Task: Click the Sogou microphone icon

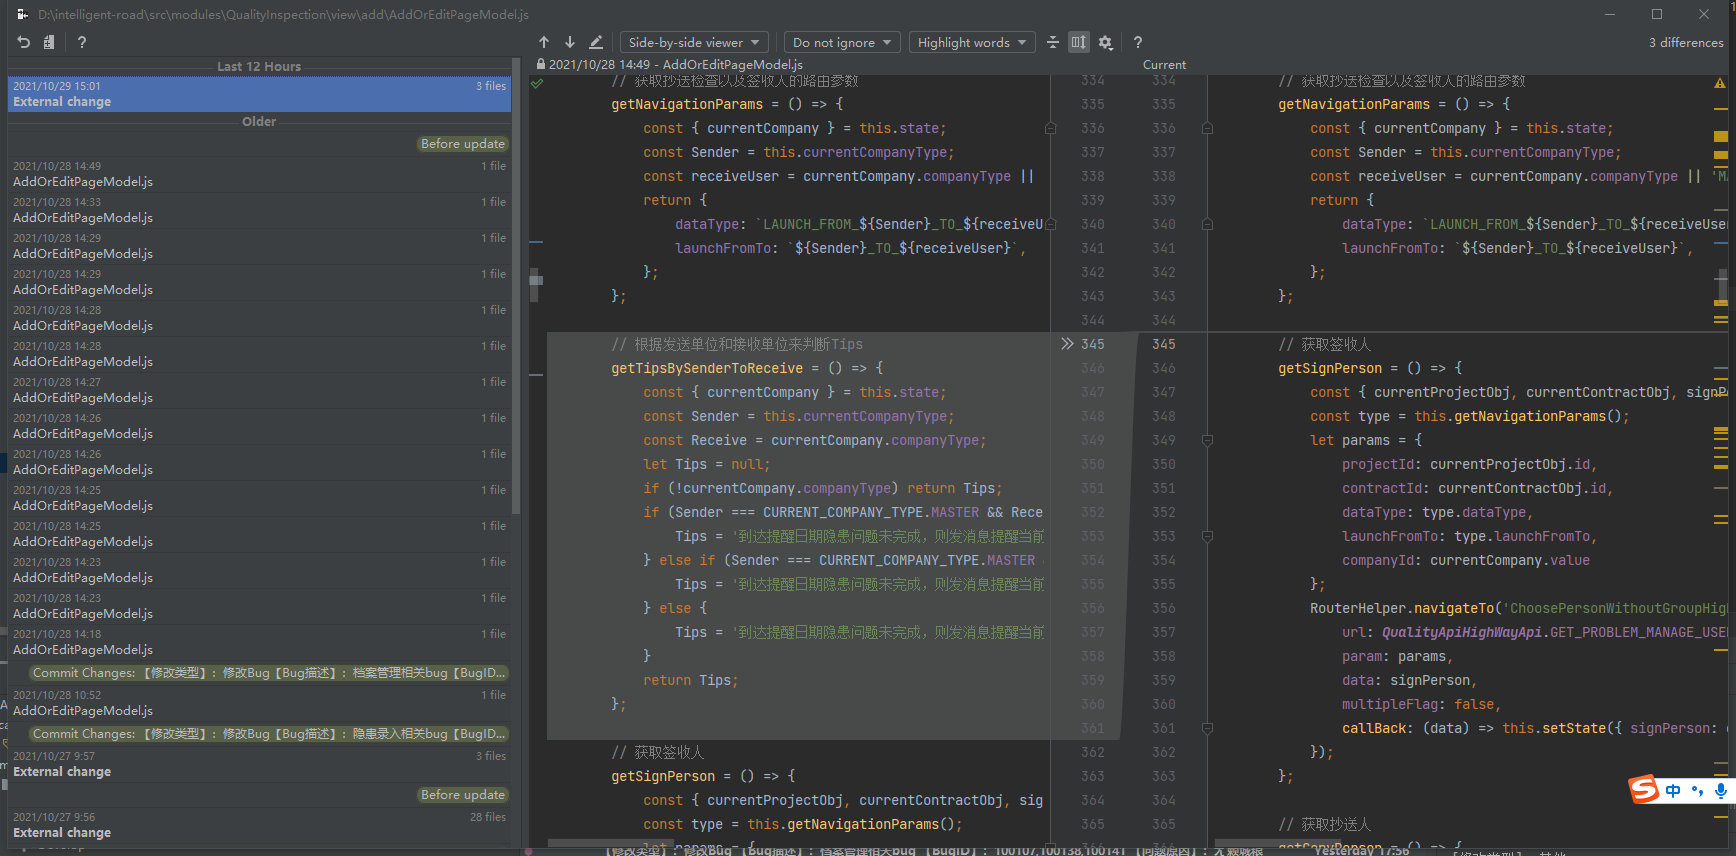Action: 1720,791
